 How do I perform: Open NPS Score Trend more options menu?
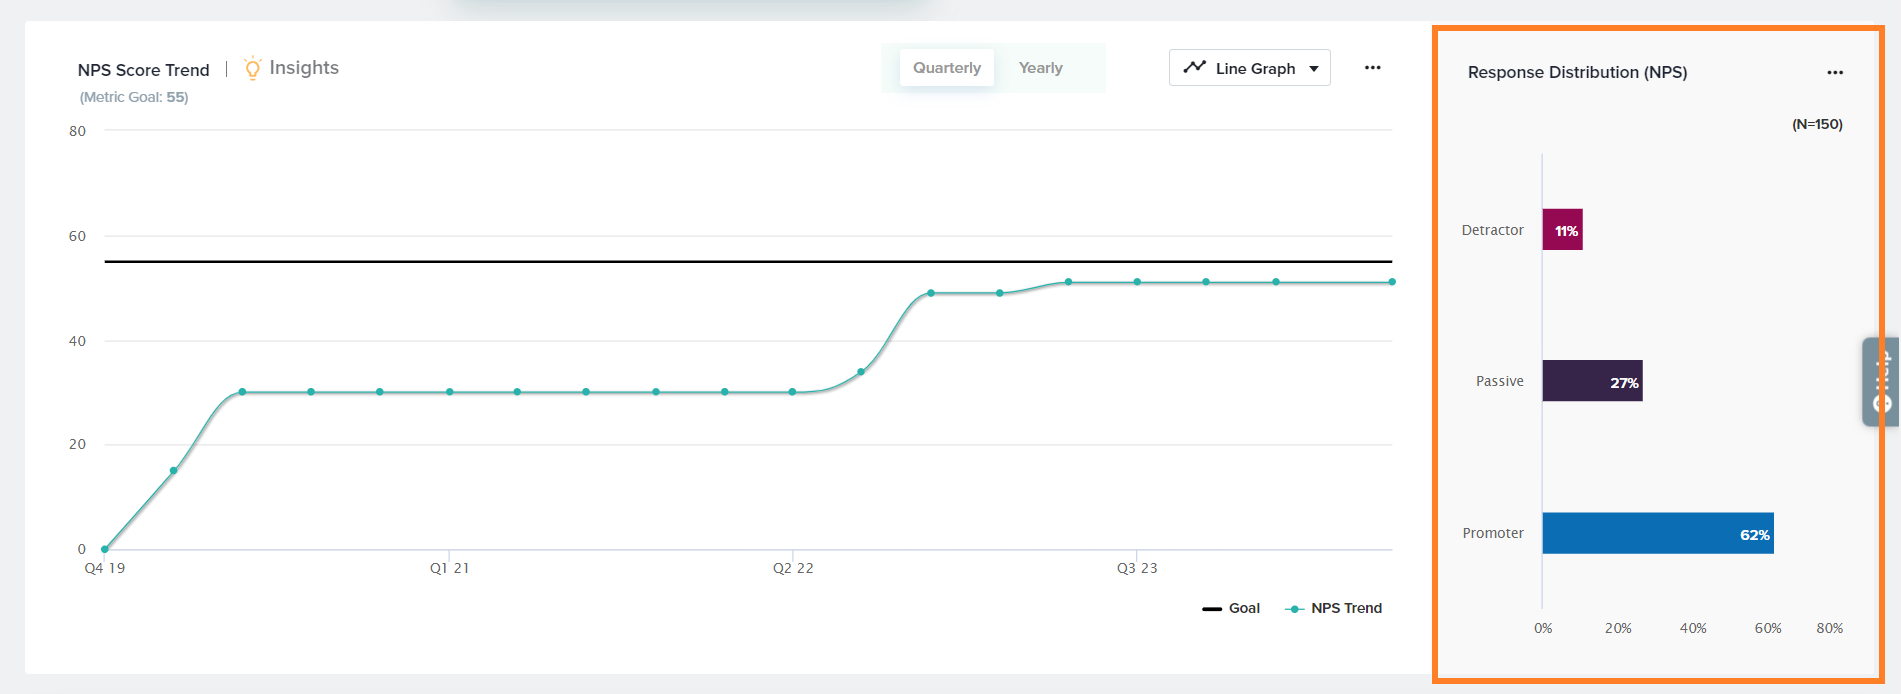1372,68
